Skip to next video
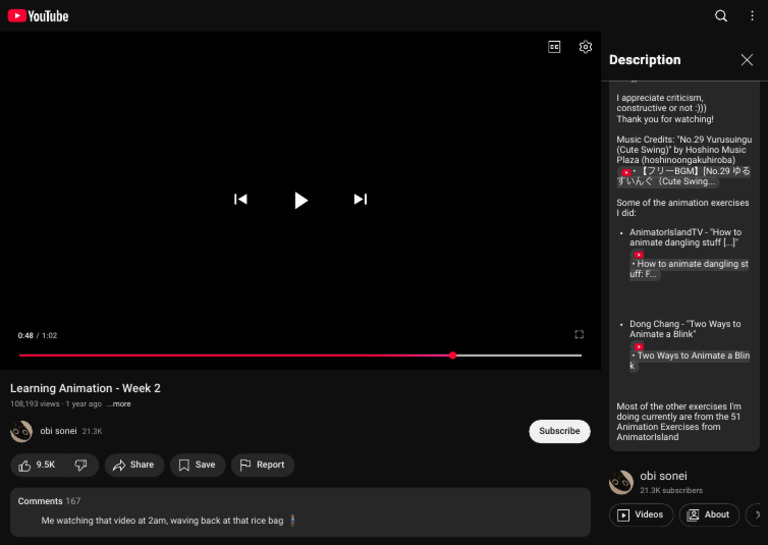768x545 pixels. (360, 199)
